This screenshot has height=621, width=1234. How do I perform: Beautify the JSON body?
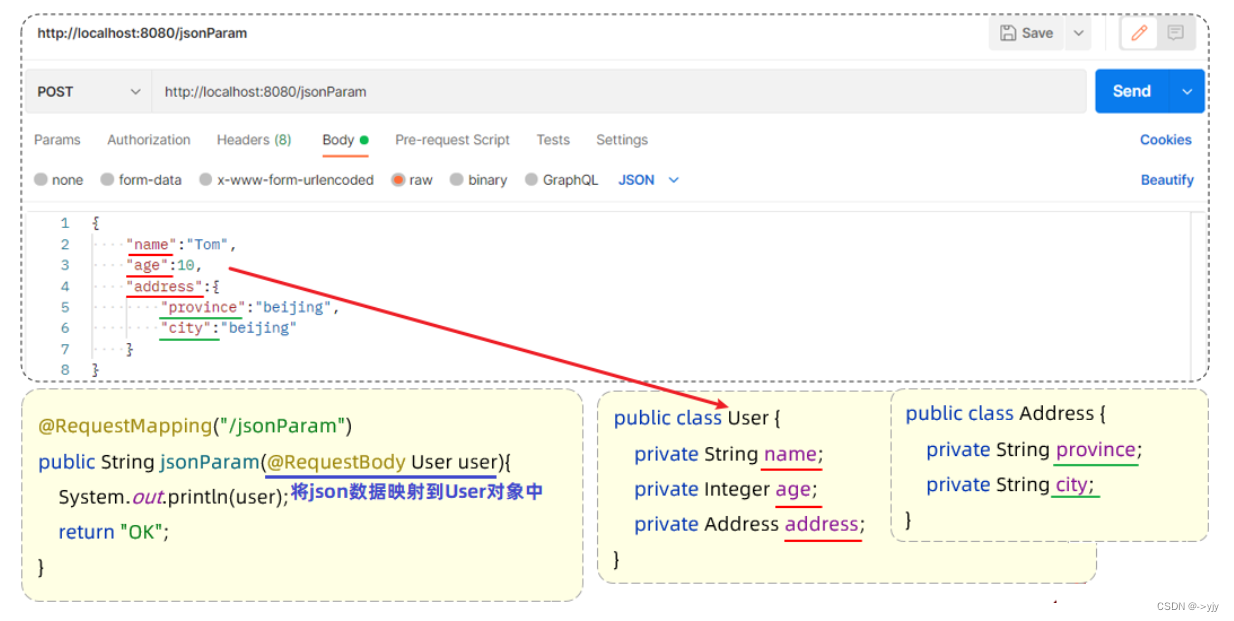(1167, 180)
